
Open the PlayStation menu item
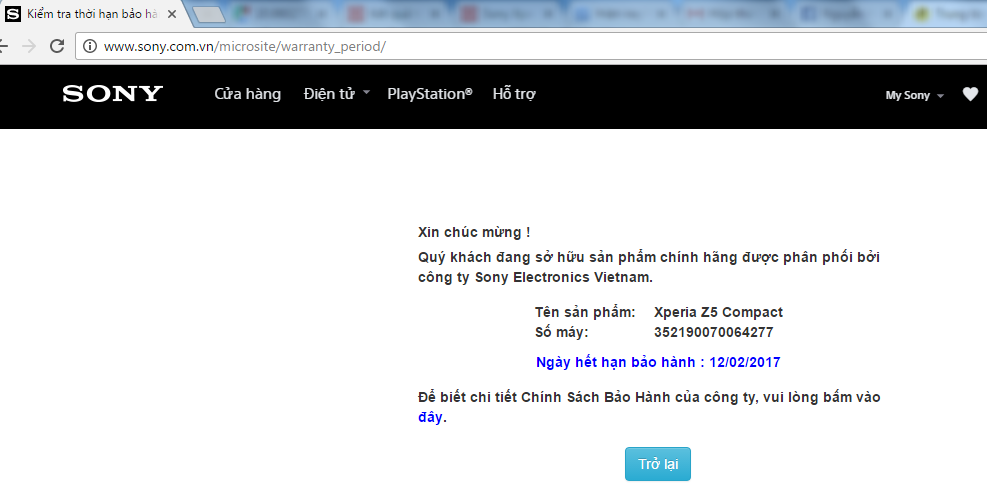click(429, 94)
